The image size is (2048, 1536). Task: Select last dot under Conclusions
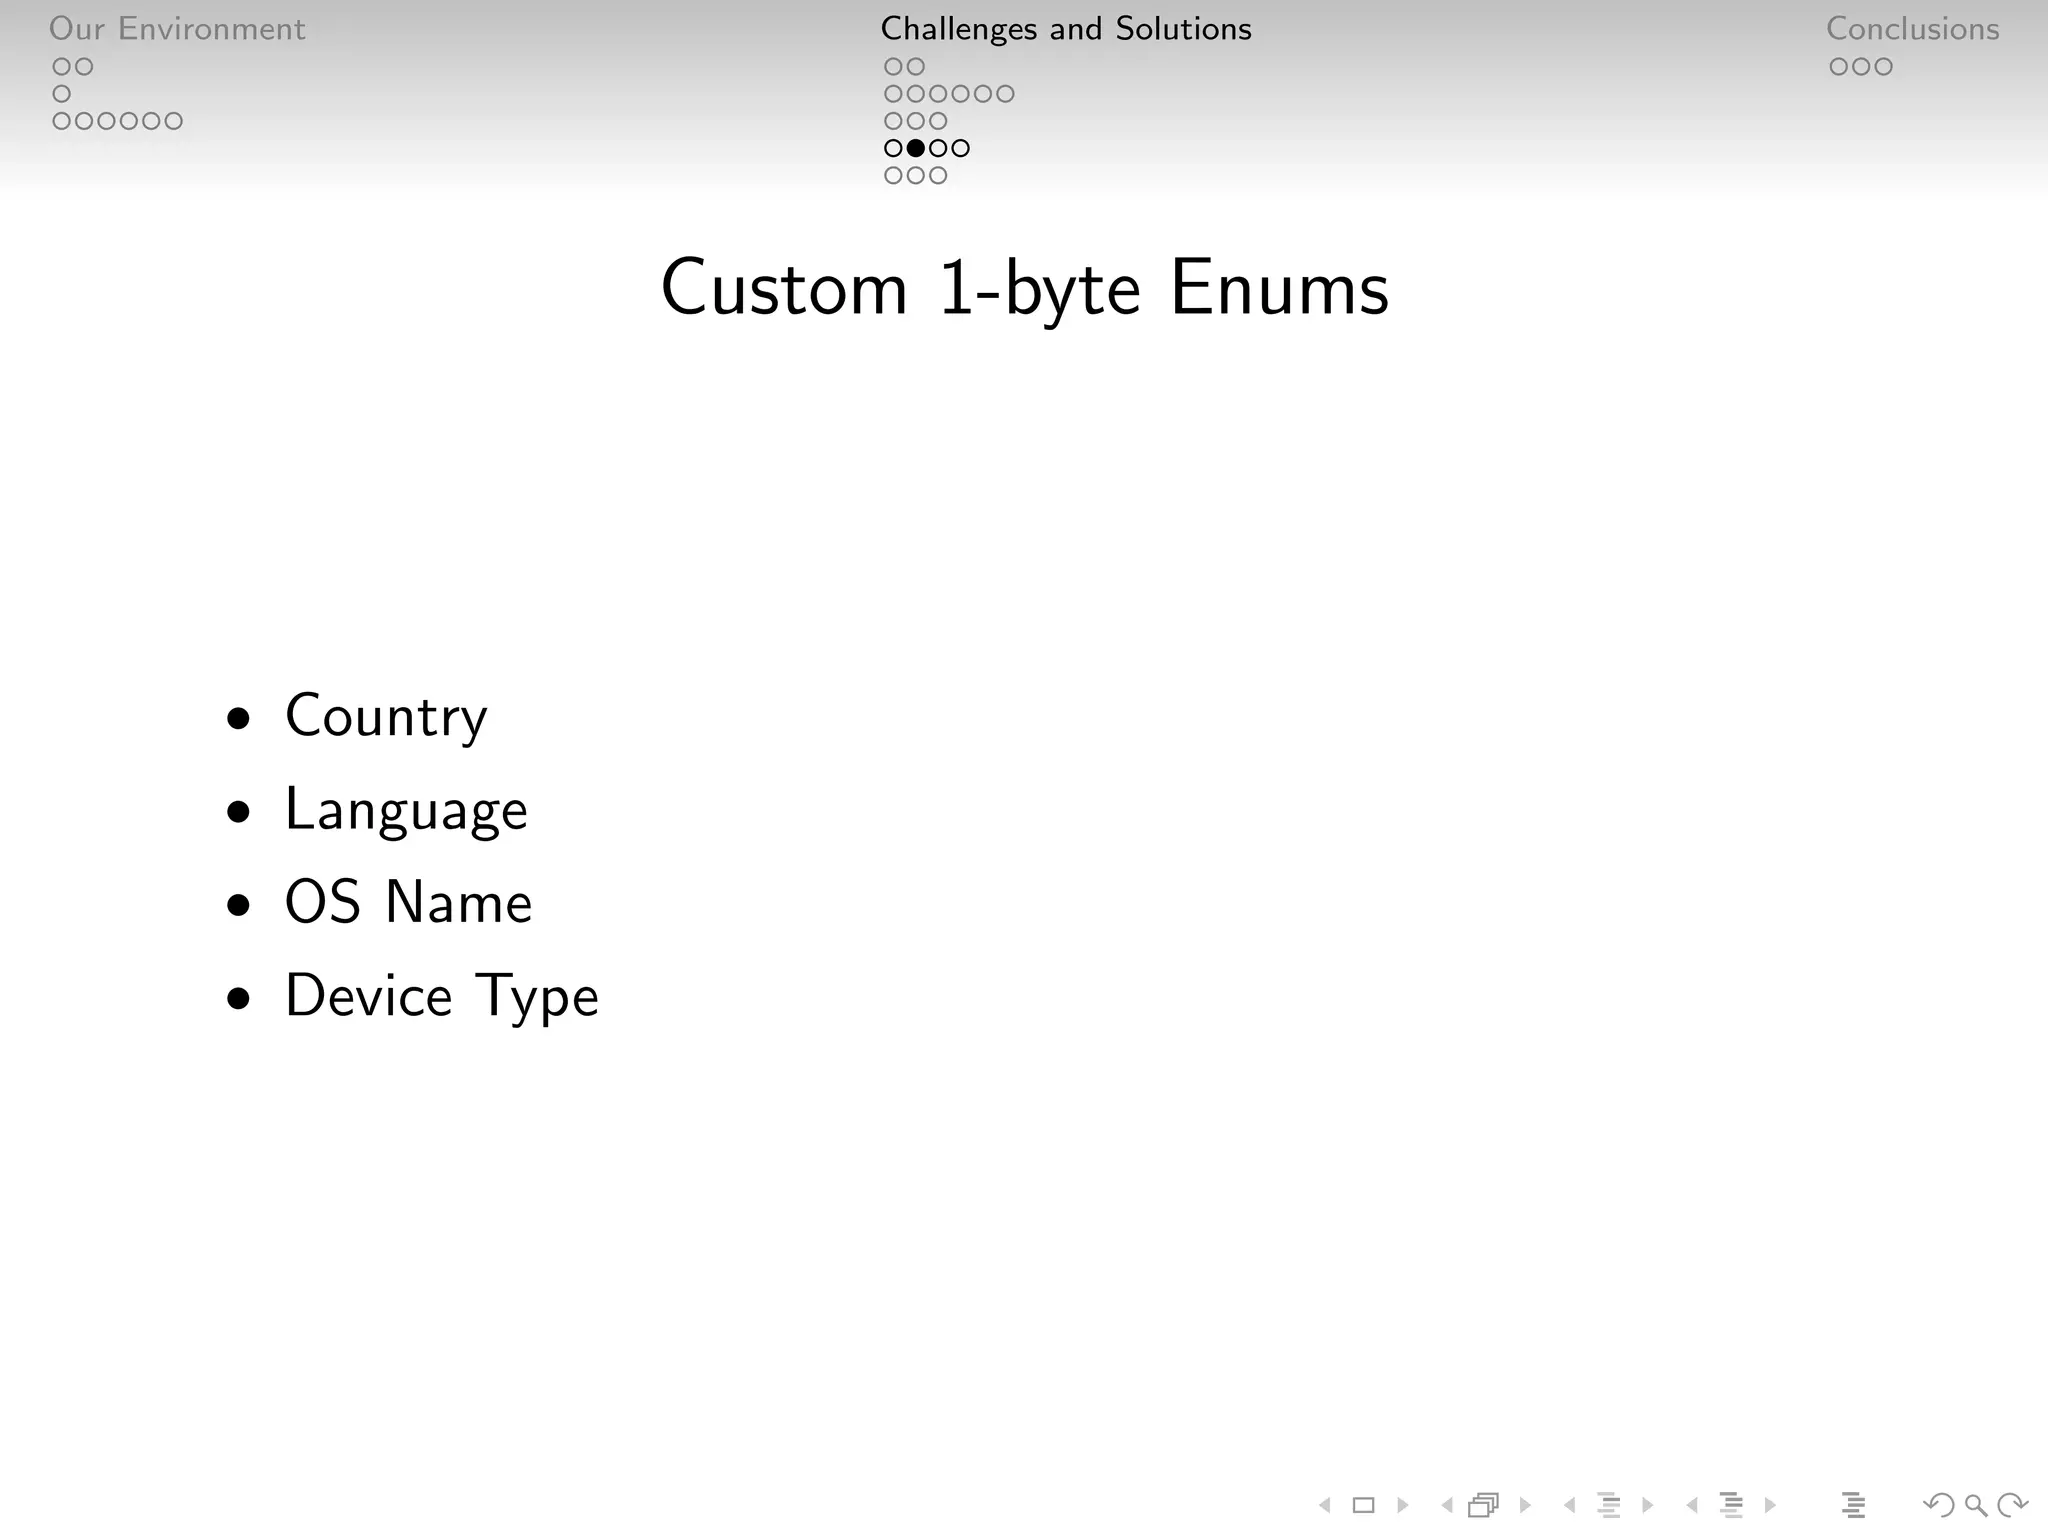(x=1884, y=67)
